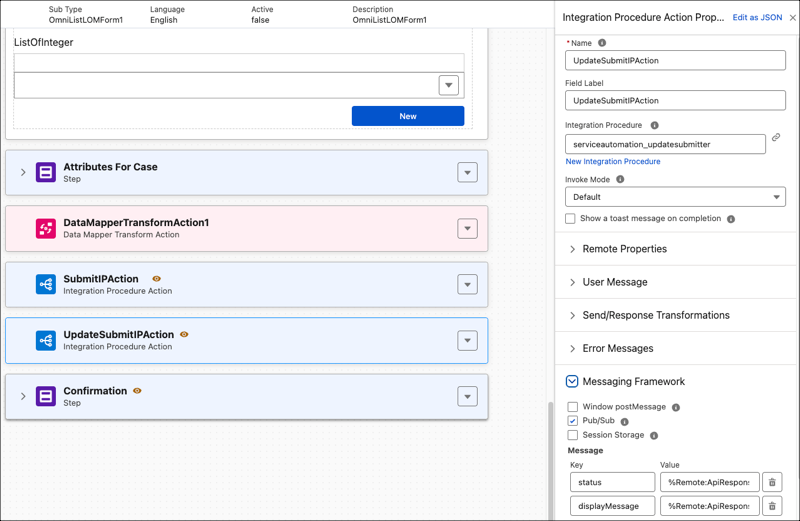Delete the status message key row

(x=772, y=482)
